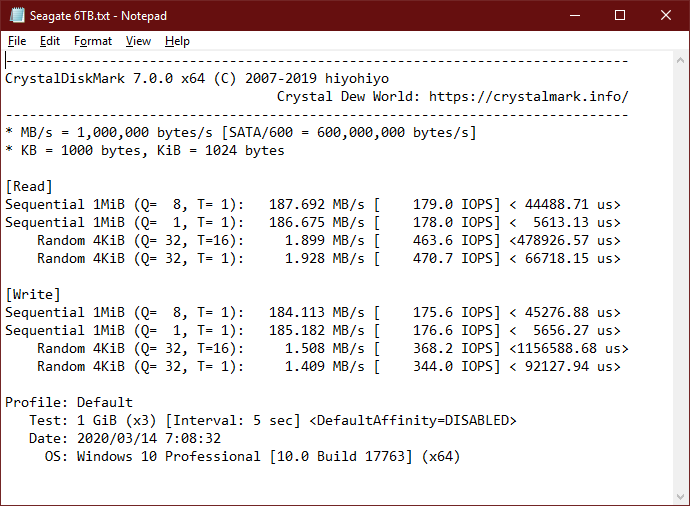The height and width of the screenshot is (506, 690).
Task: Click the crystalmark.info URL text
Action: point(529,96)
